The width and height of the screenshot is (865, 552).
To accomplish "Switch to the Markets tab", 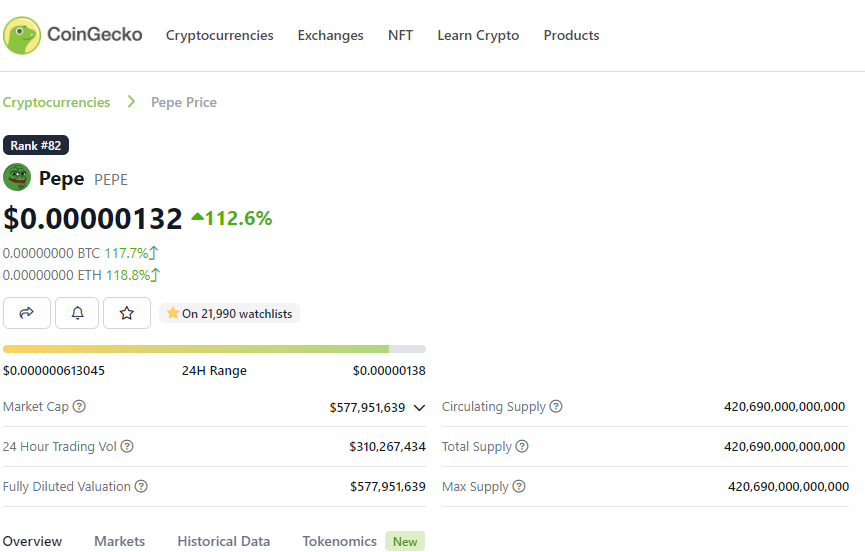I will click(119, 541).
